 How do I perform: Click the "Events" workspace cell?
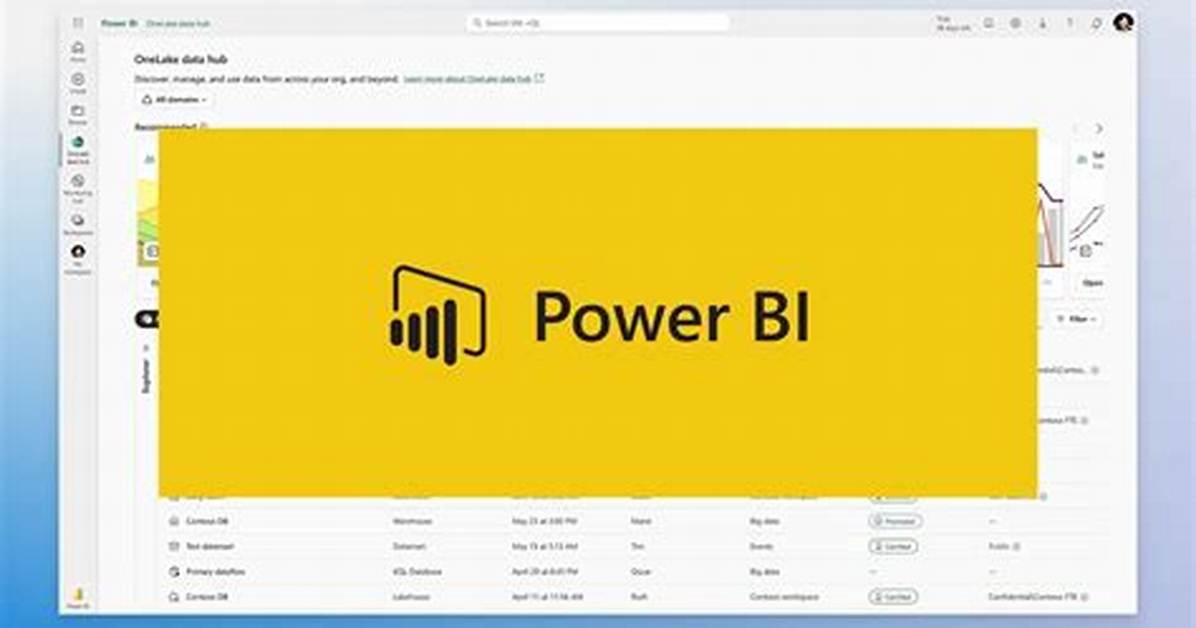coord(761,546)
